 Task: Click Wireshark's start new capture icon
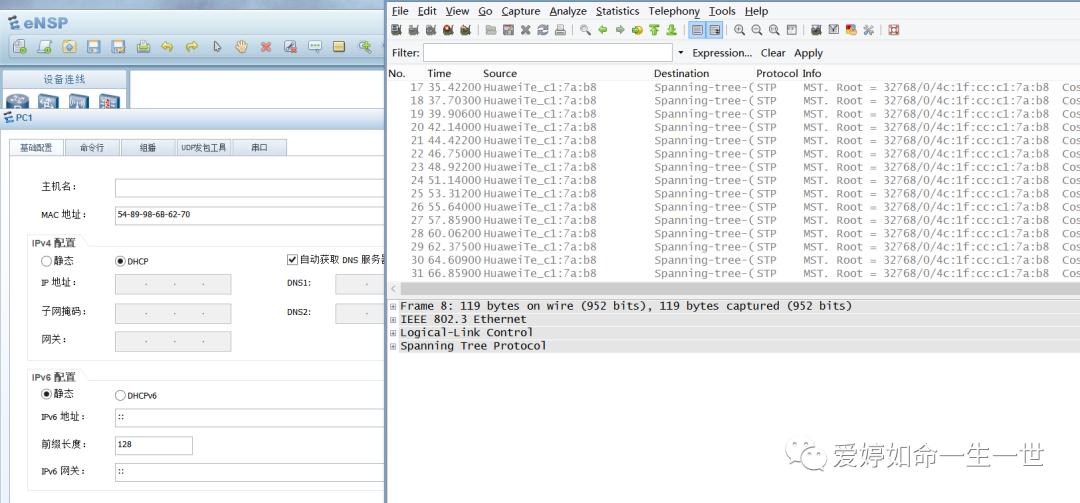(x=430, y=30)
